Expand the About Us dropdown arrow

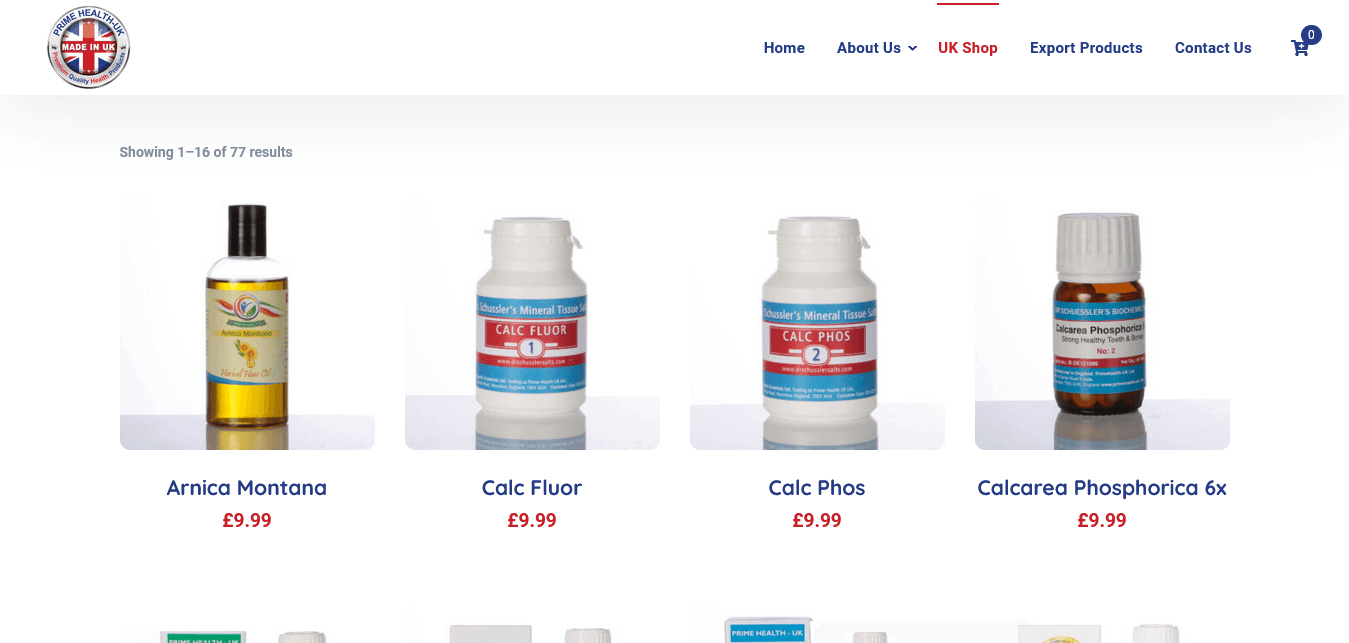tap(912, 48)
